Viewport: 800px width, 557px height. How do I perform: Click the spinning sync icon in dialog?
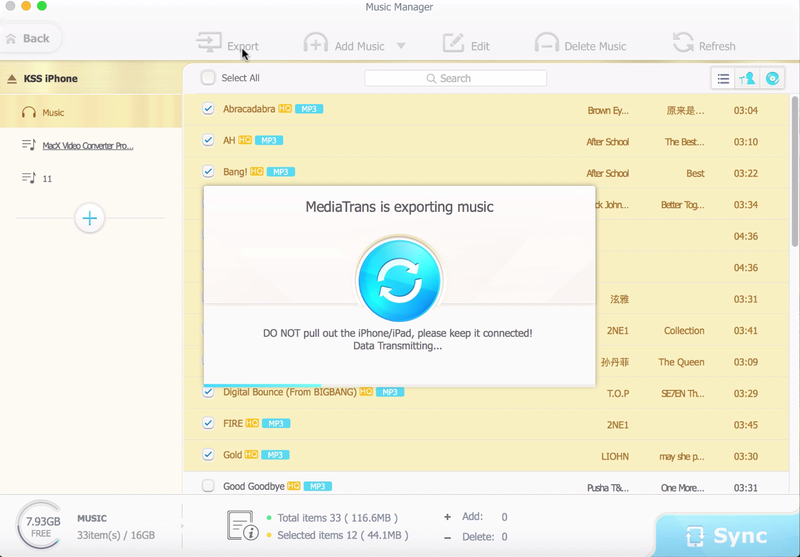(x=399, y=281)
